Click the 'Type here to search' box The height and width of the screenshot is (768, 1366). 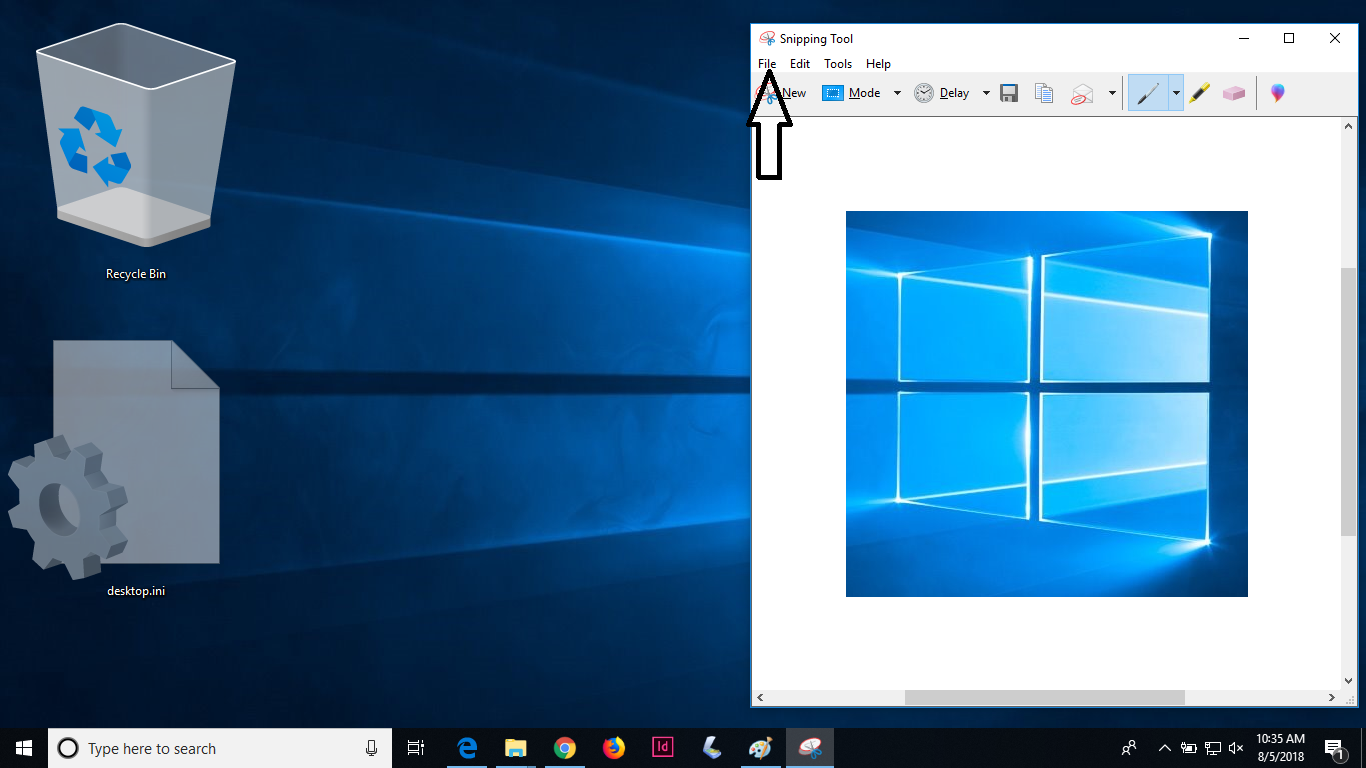tap(220, 748)
